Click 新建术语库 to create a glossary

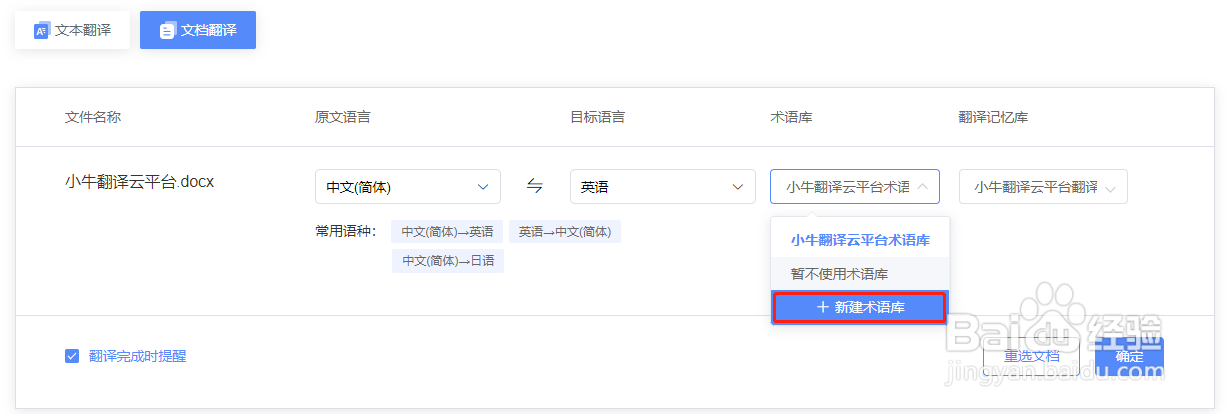tap(860, 308)
